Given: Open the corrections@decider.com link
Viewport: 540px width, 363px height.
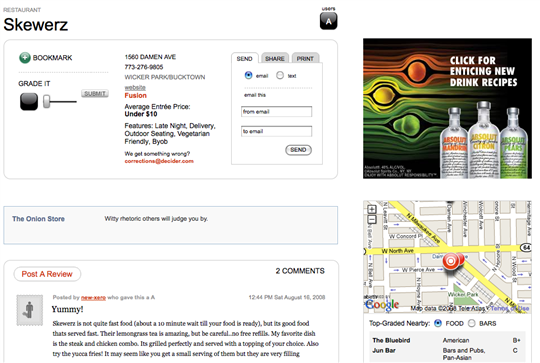Looking at the screenshot, I should click(x=159, y=161).
